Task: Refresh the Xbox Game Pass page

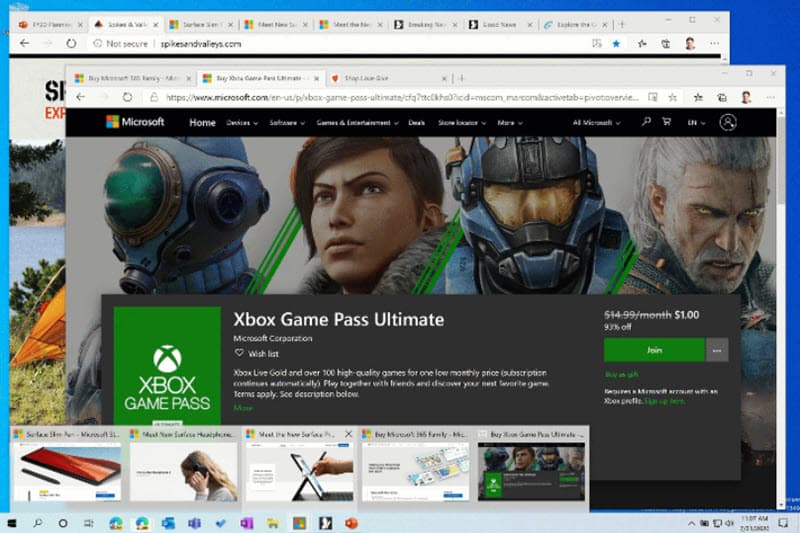Action: [127, 97]
